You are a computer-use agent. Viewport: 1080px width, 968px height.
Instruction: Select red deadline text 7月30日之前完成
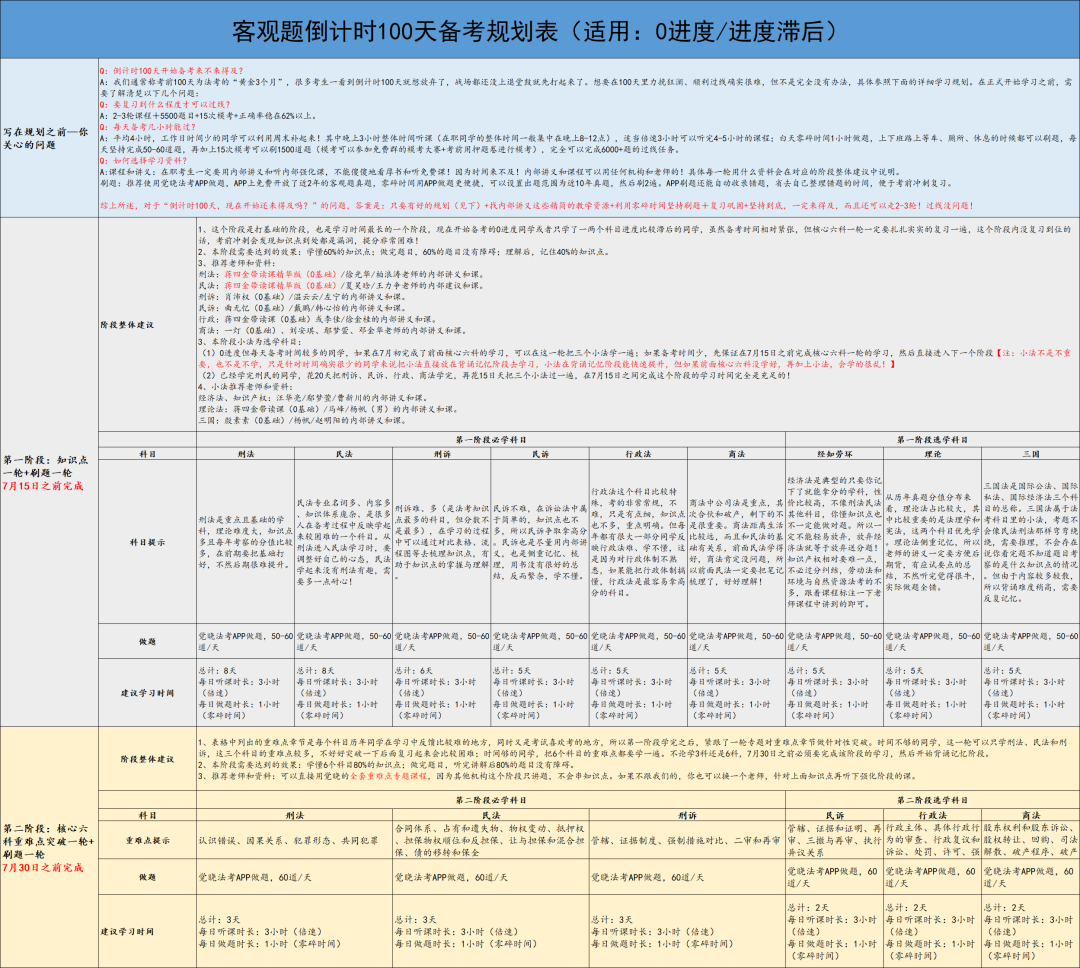click(x=43, y=867)
